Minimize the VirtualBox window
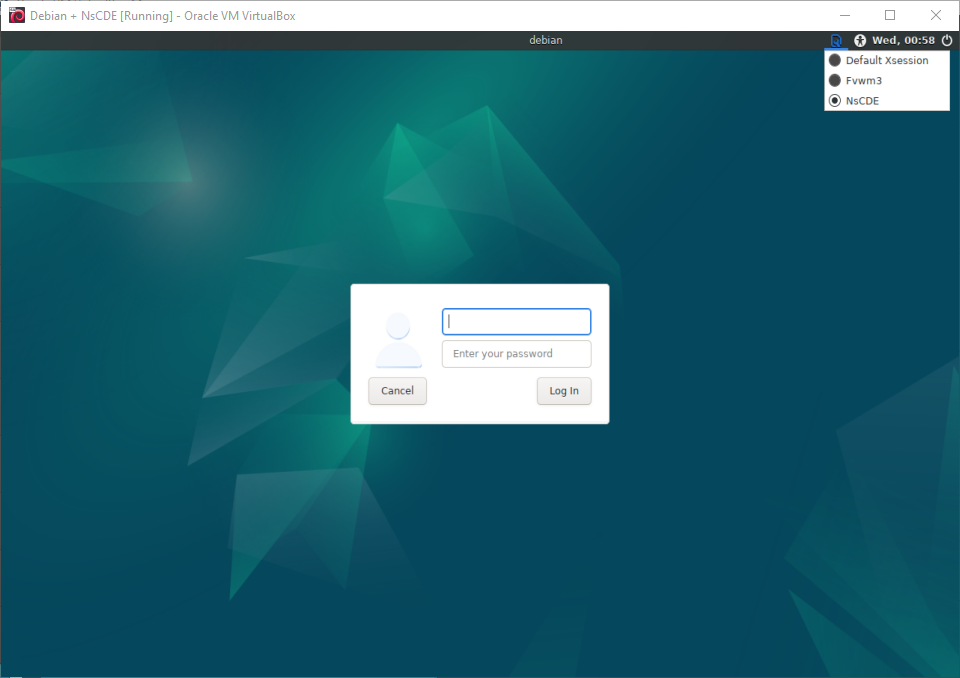This screenshot has height=678, width=960. 844,15
